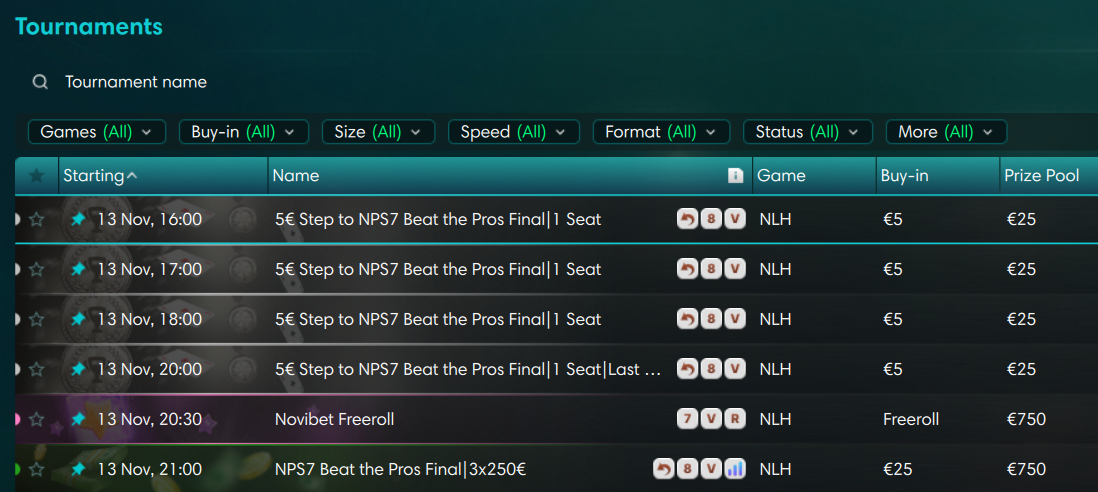
Task: Open the Status filter dropdown
Action: click(x=807, y=132)
